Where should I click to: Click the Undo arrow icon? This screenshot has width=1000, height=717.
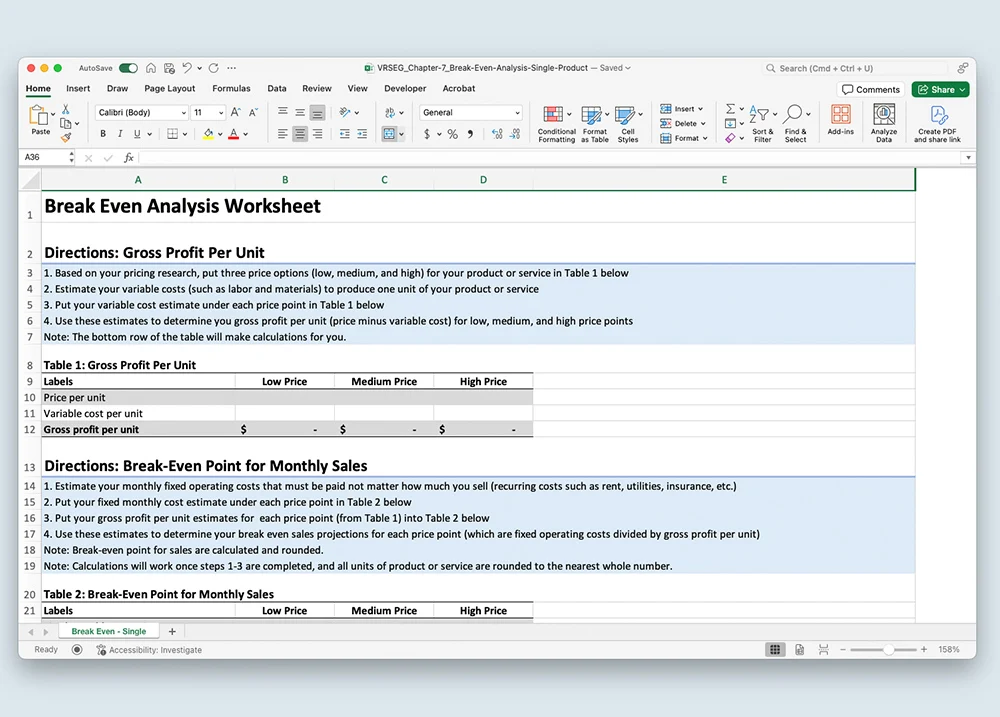[x=187, y=68]
